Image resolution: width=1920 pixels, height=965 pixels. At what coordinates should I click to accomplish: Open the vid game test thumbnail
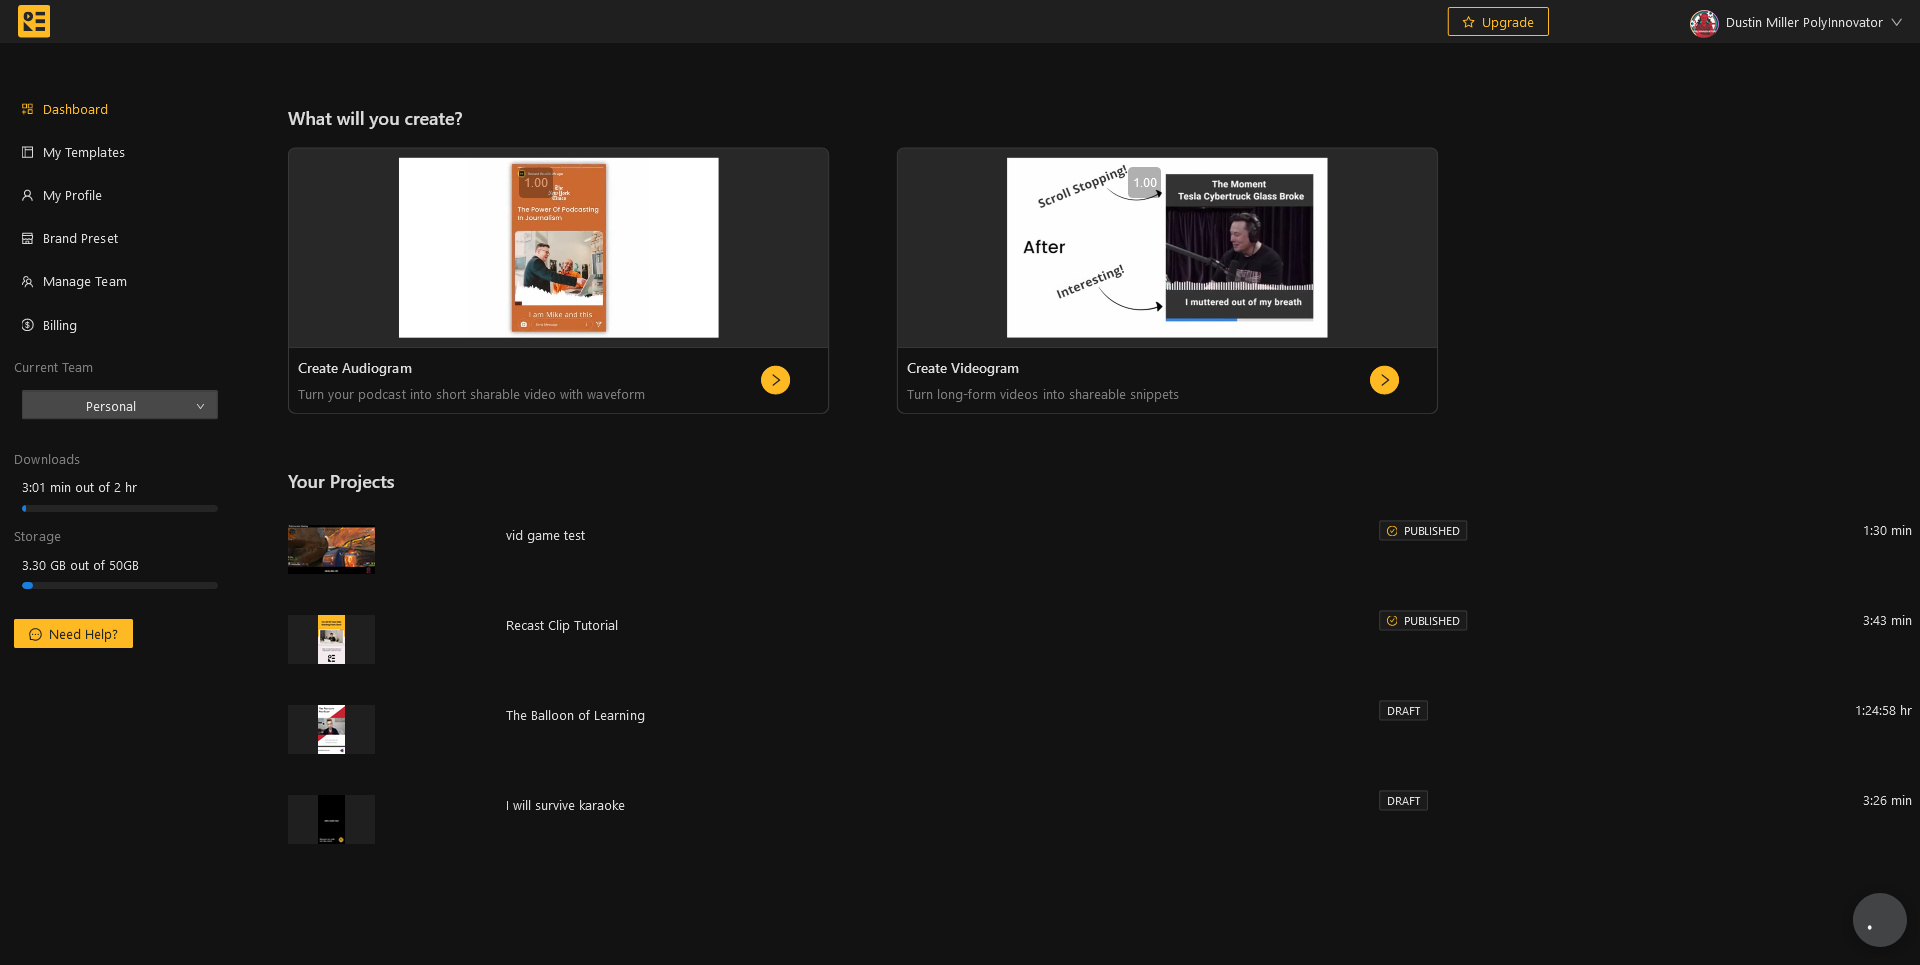pos(331,549)
